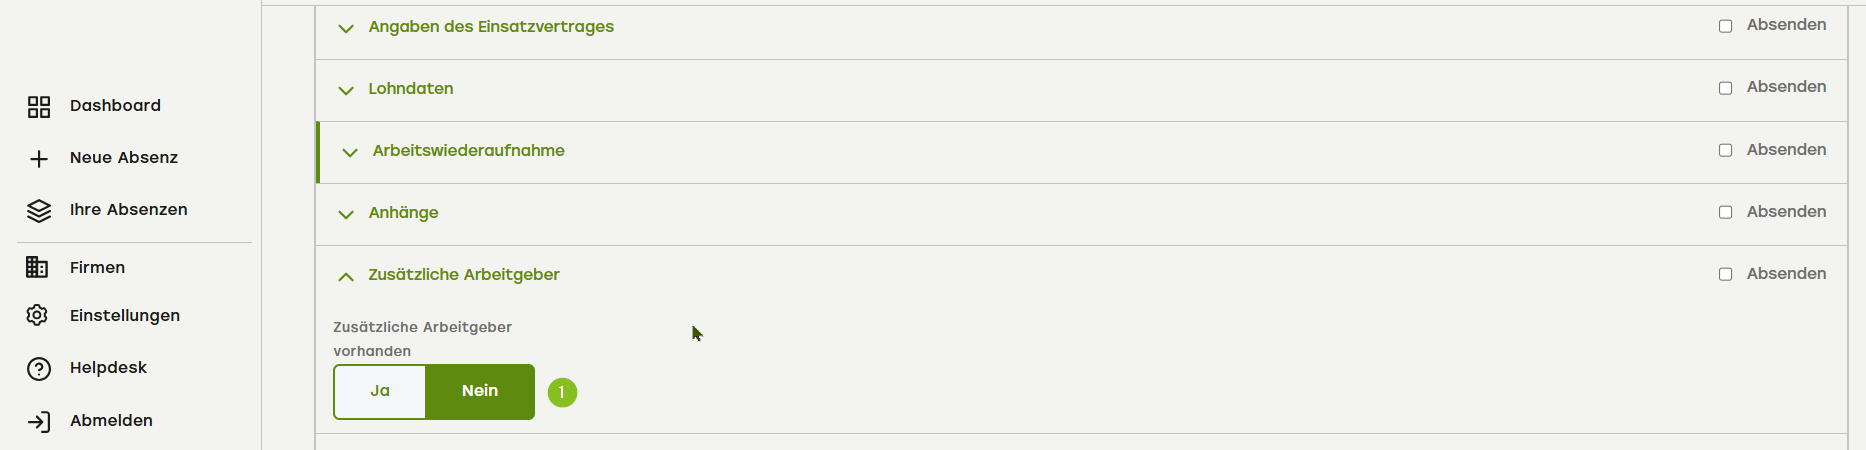This screenshot has width=1866, height=450.
Task: Open Ihre Absenzen in the sidebar
Action: pyautogui.click(x=128, y=210)
